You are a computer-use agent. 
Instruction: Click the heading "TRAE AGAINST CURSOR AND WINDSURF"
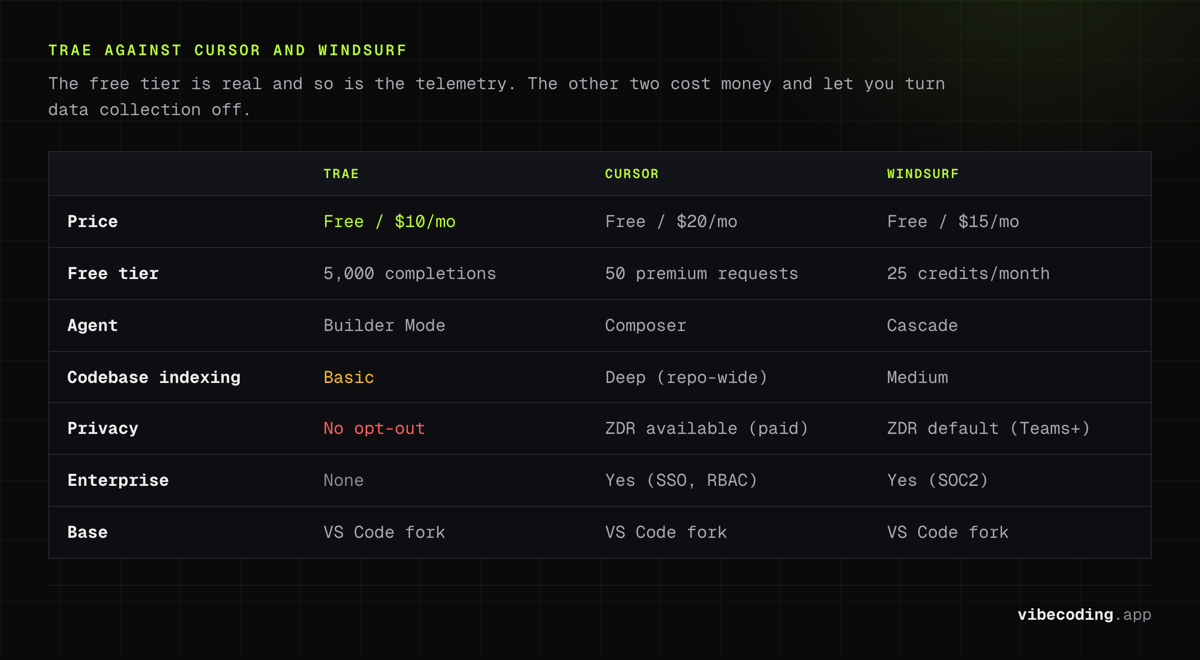(228, 50)
